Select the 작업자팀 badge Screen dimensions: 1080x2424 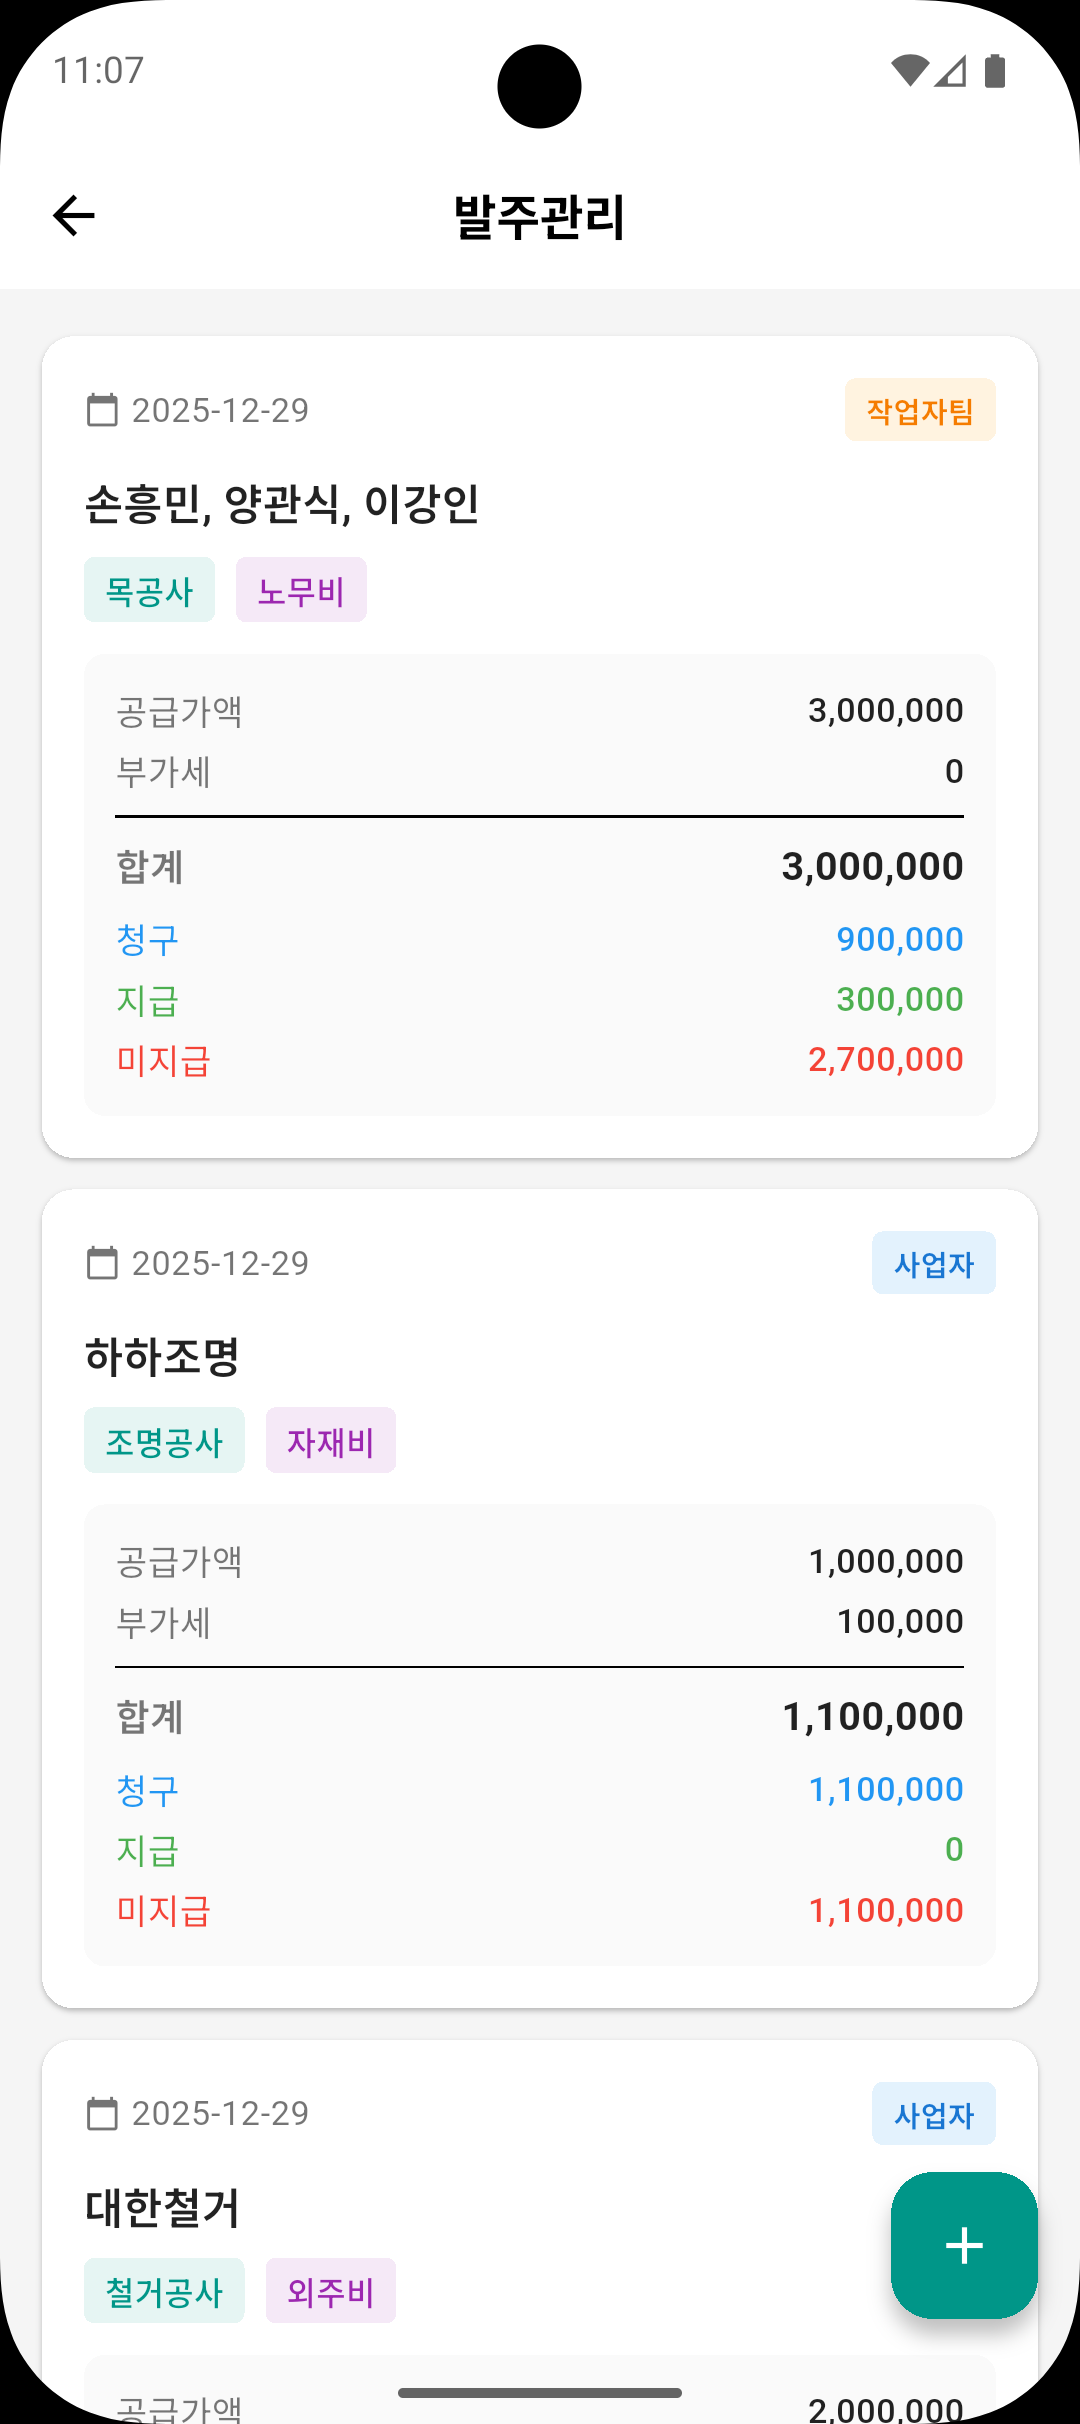pos(920,410)
